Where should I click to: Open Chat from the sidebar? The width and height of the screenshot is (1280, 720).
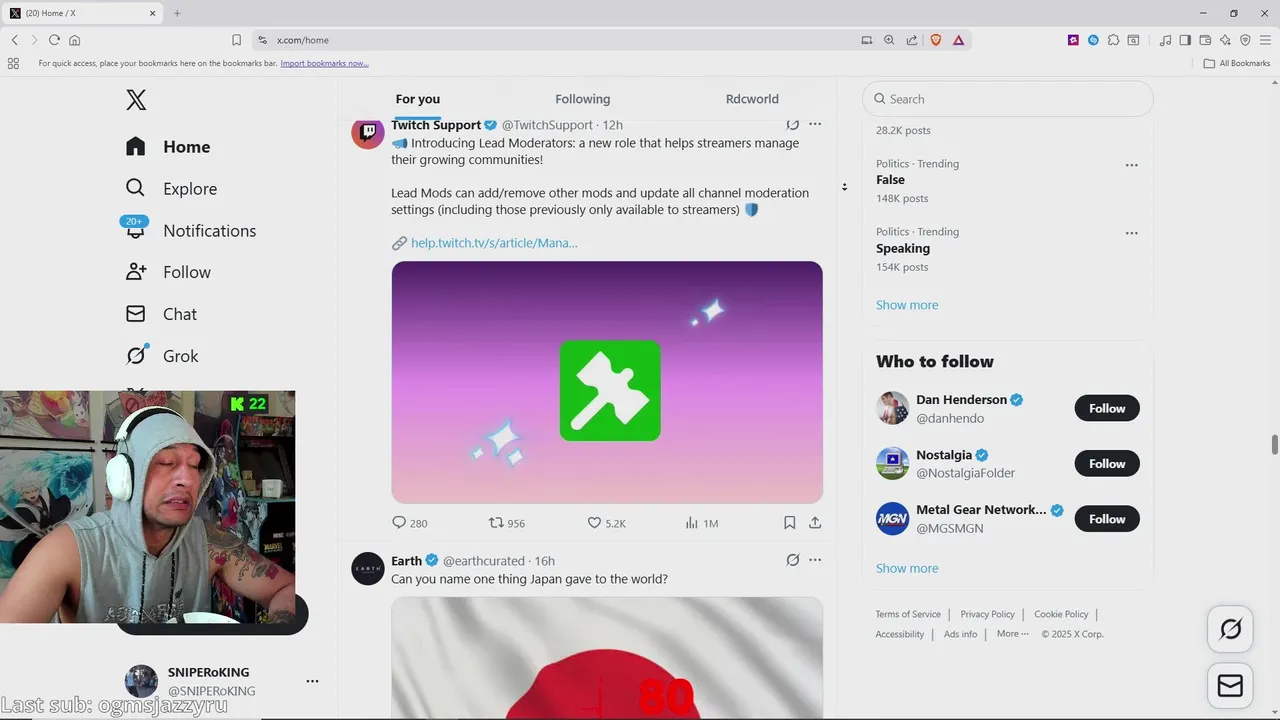[x=161, y=314]
